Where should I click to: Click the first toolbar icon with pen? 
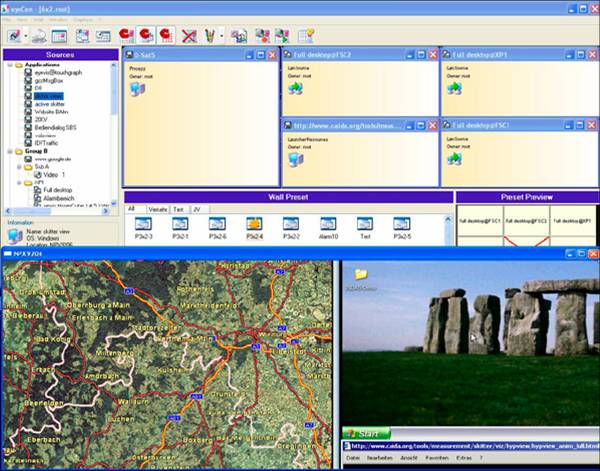(14, 36)
